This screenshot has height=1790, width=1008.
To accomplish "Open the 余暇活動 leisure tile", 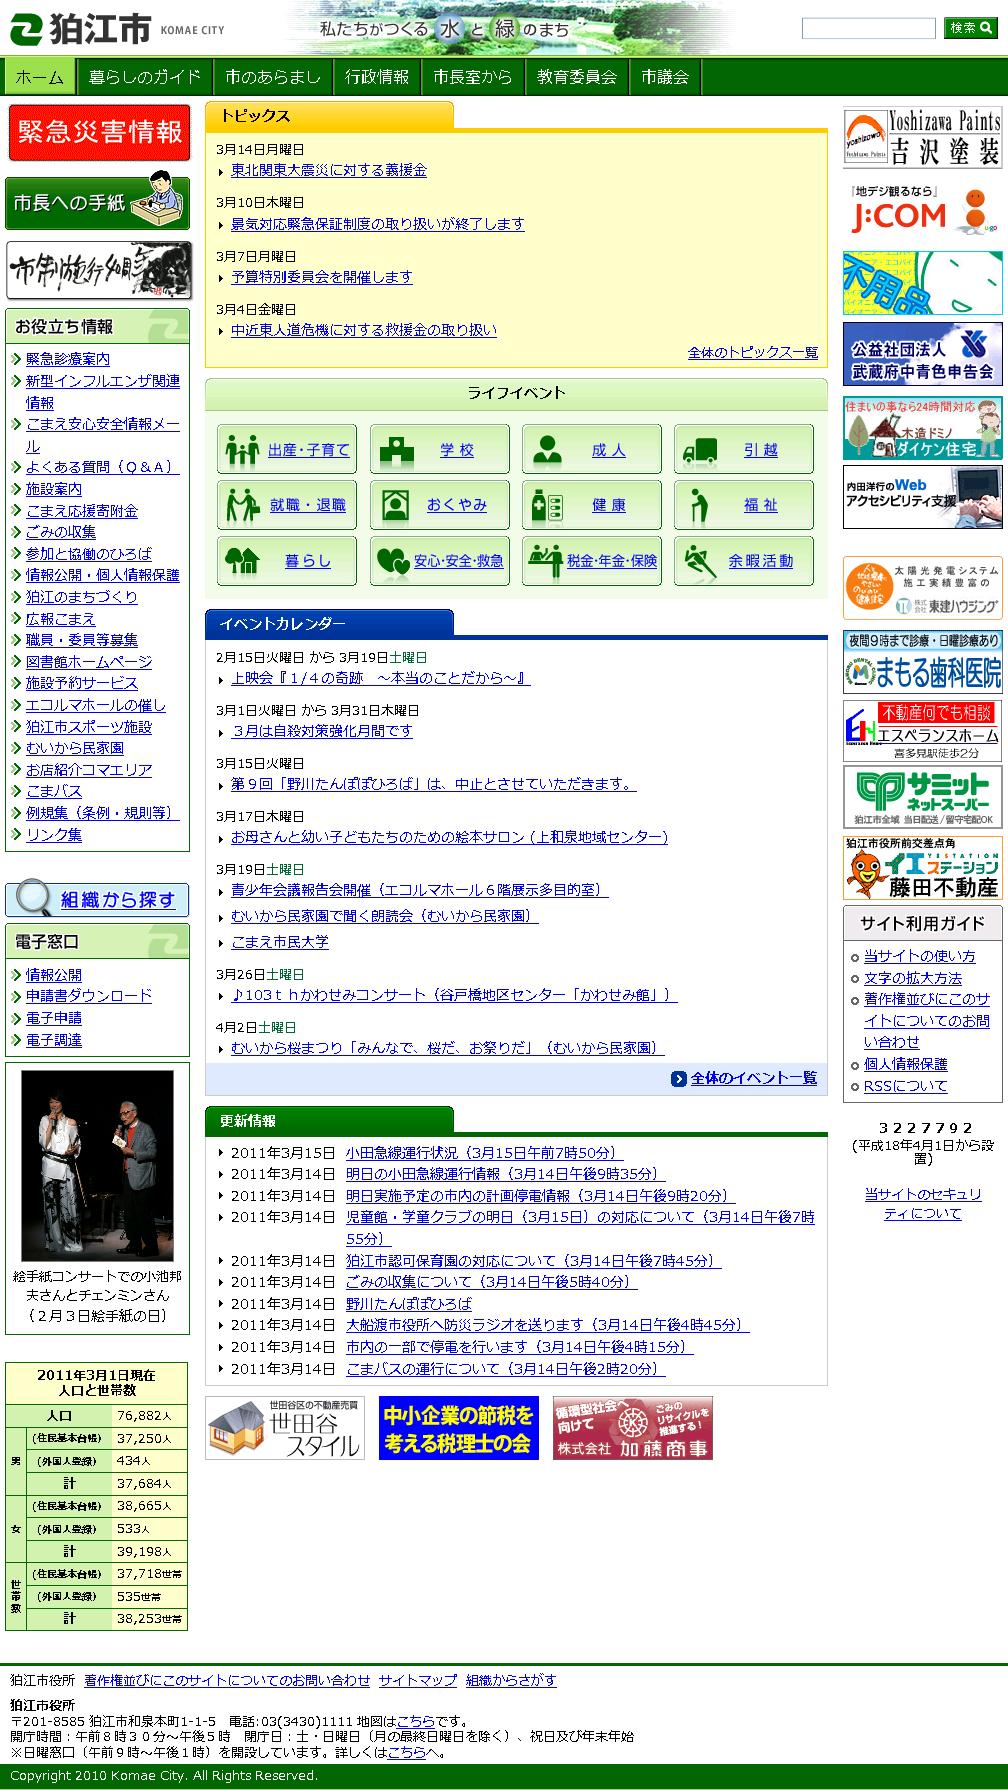I will pyautogui.click(x=743, y=561).
